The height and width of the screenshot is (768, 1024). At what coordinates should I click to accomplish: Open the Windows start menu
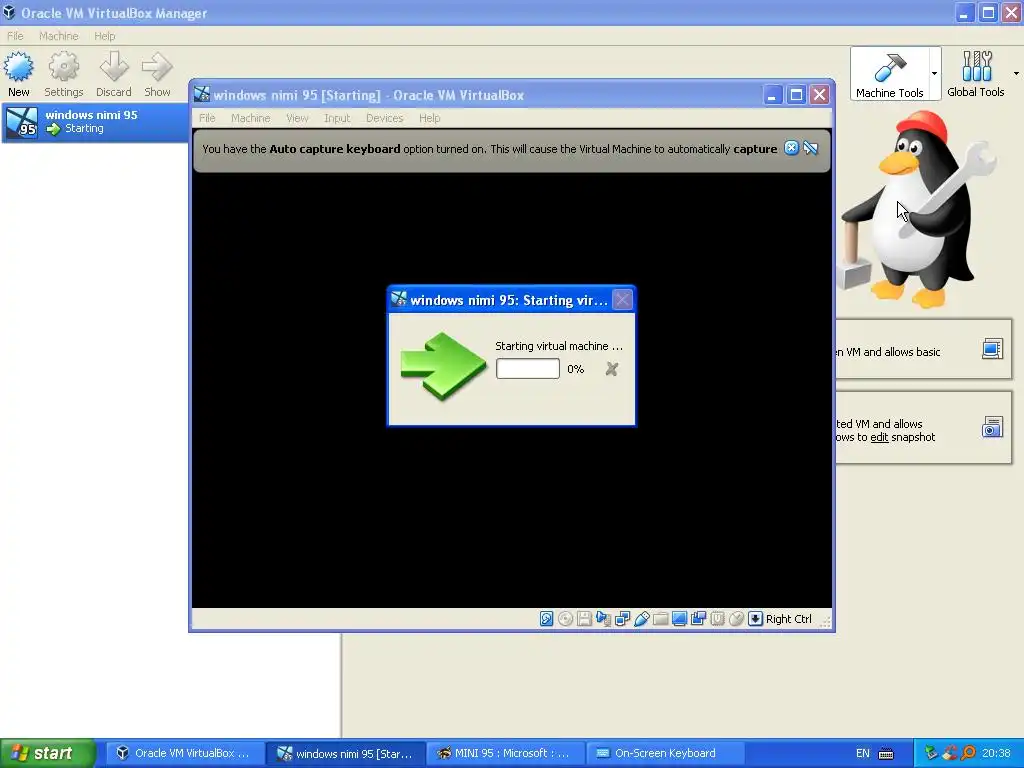click(48, 753)
